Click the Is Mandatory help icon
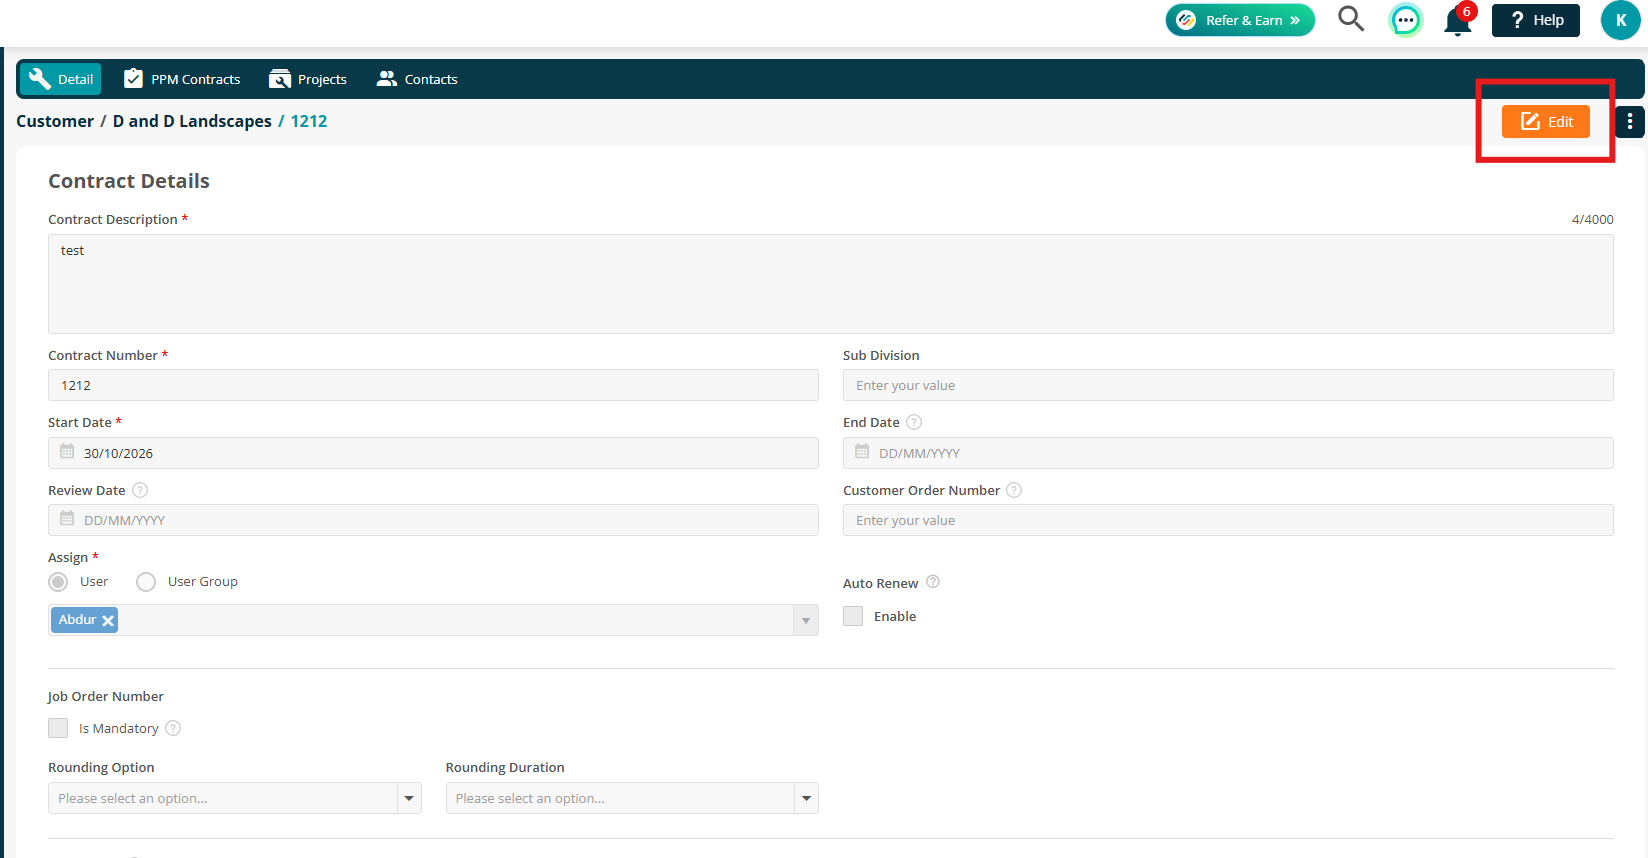 coord(173,728)
